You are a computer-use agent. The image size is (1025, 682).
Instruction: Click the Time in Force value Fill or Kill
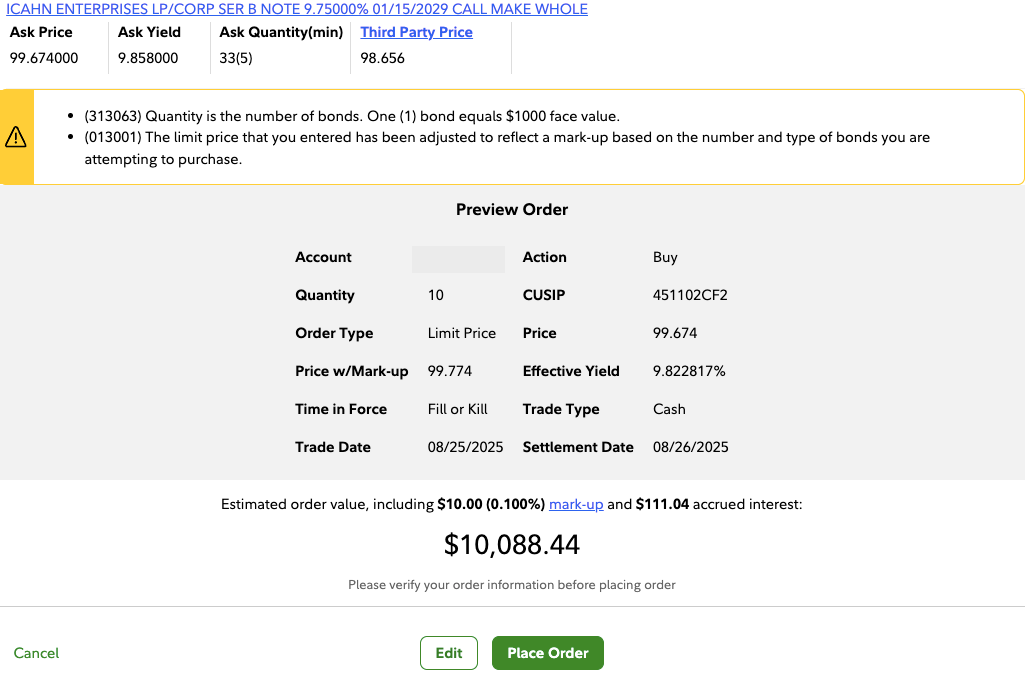pos(458,409)
